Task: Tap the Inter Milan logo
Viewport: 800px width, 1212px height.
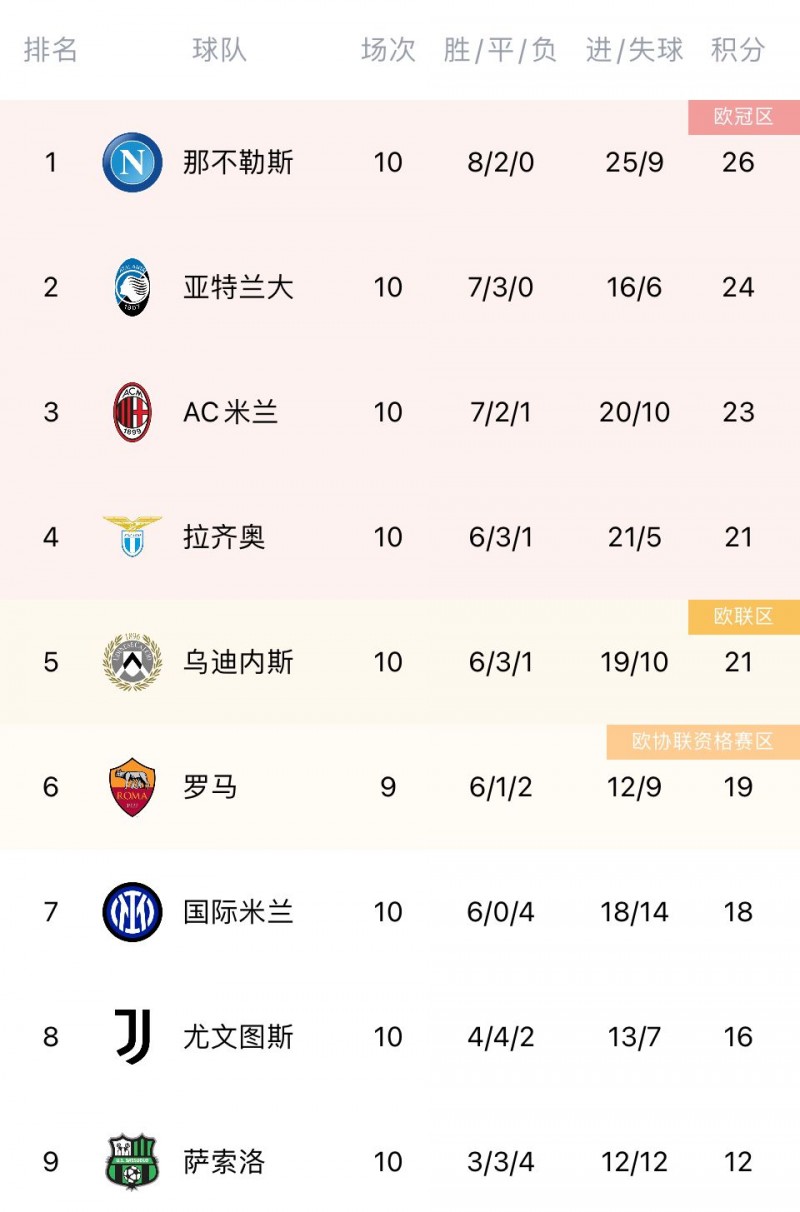Action: tap(132, 912)
